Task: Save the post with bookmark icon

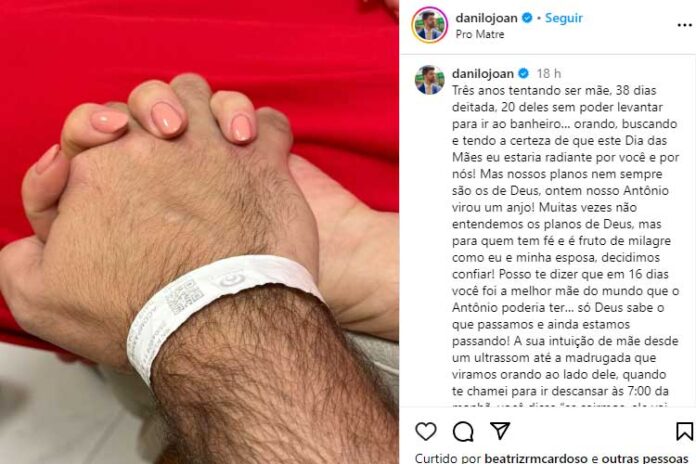Action: point(684,432)
